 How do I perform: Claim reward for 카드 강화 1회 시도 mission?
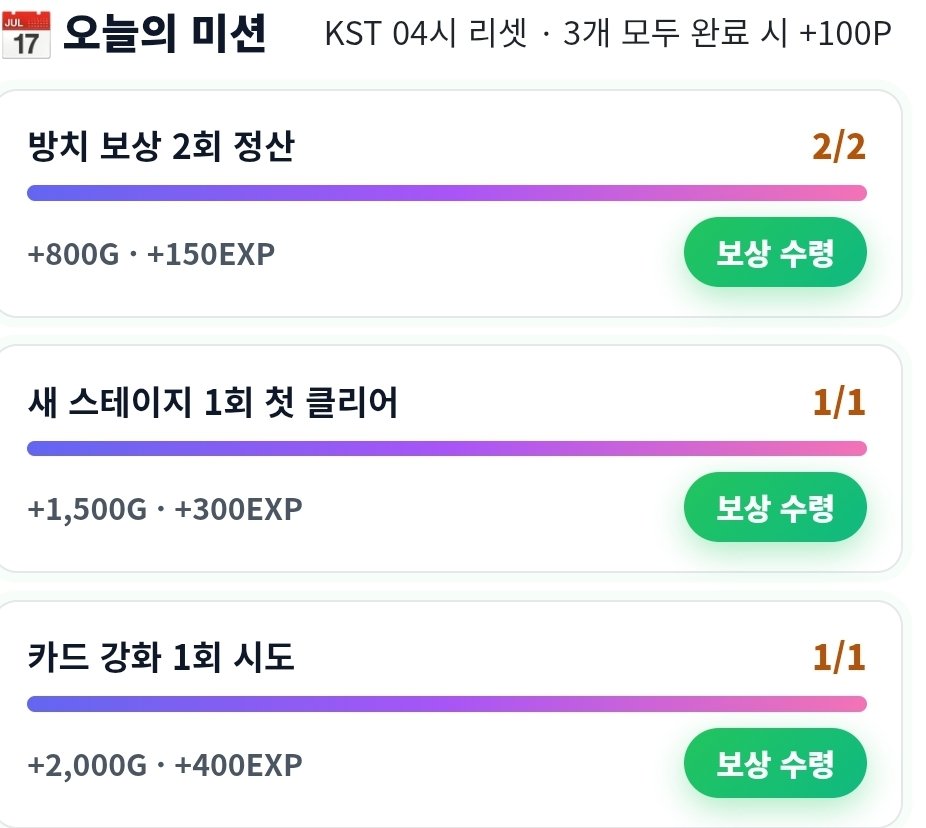point(775,763)
